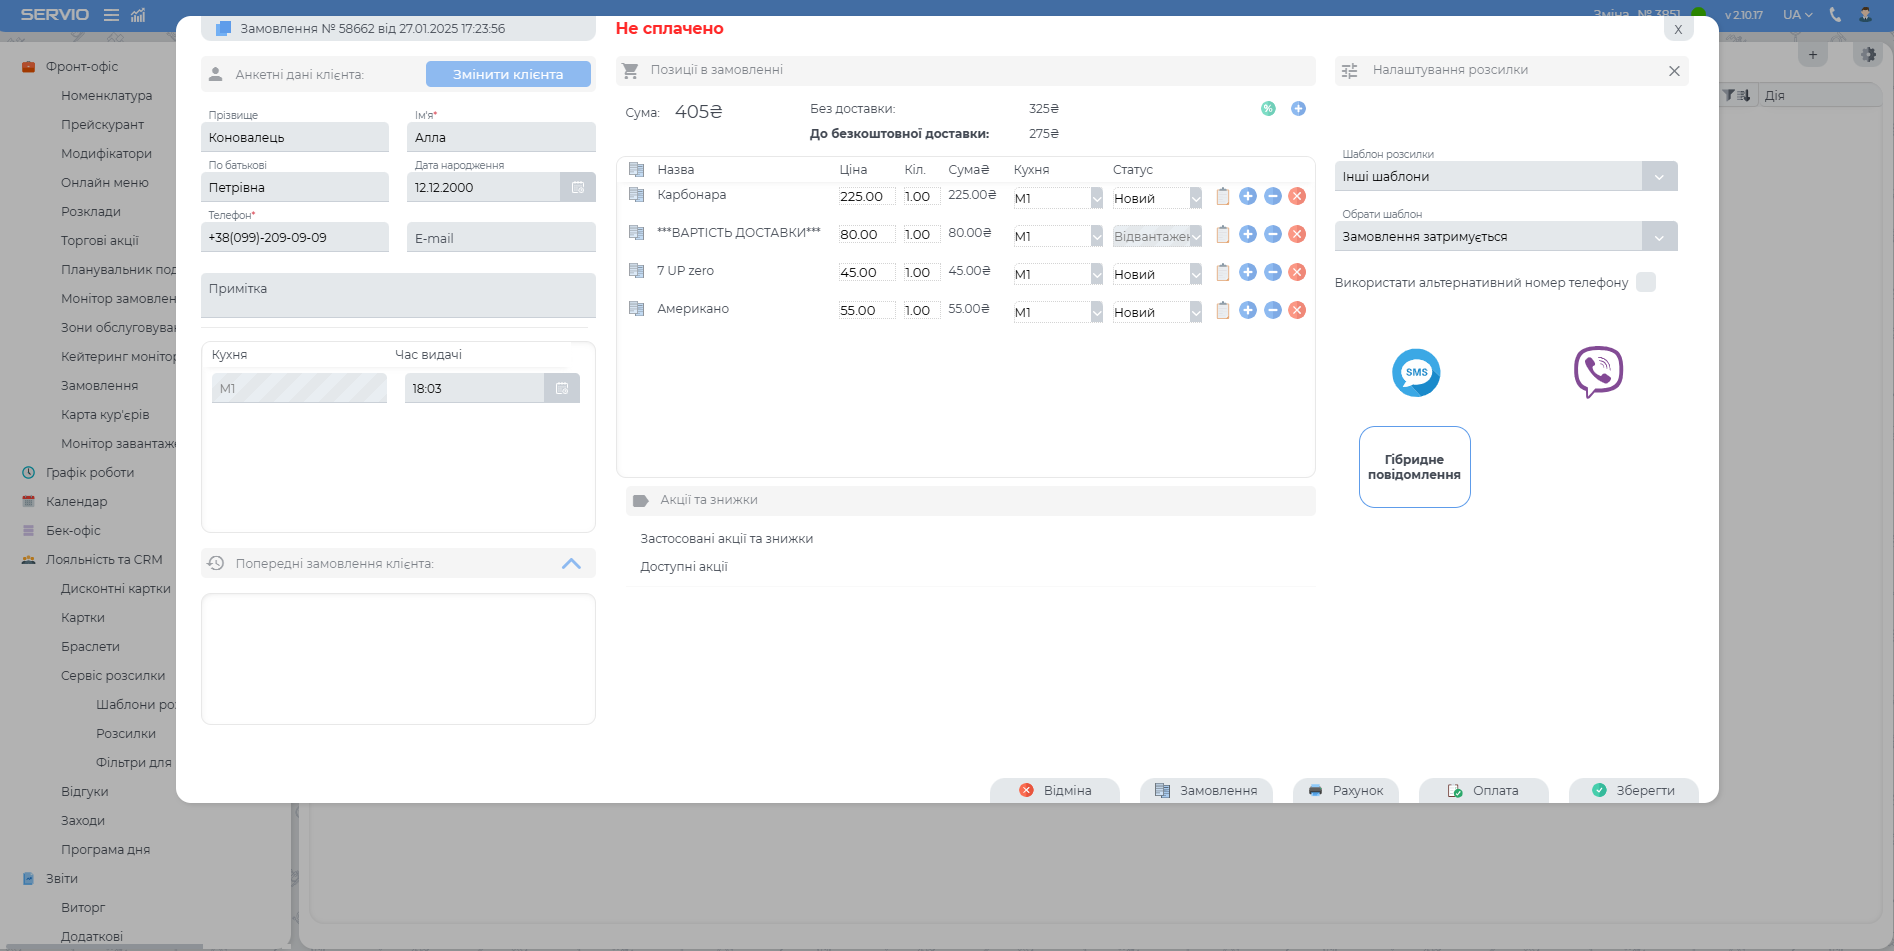Increase 7 UP zero quantity with plus icon

[x=1248, y=273]
